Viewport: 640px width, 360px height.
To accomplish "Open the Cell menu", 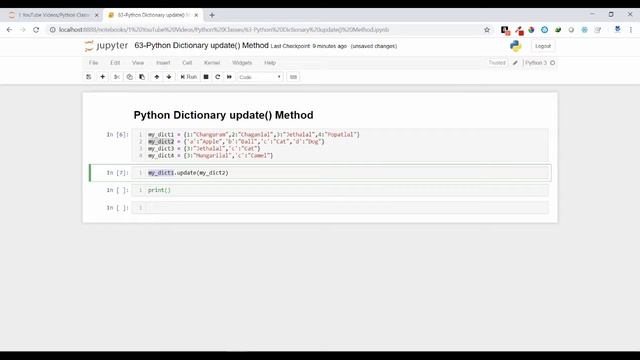I will point(187,63).
